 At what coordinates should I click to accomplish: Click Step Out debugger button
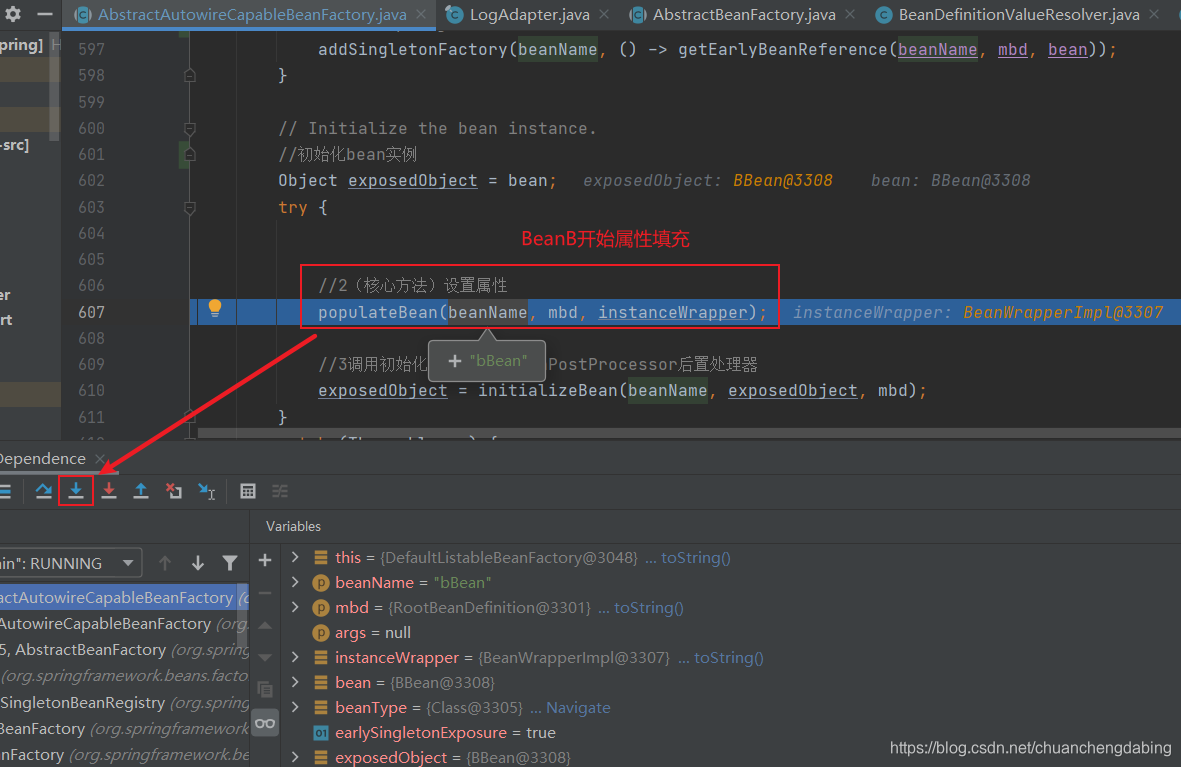click(141, 491)
